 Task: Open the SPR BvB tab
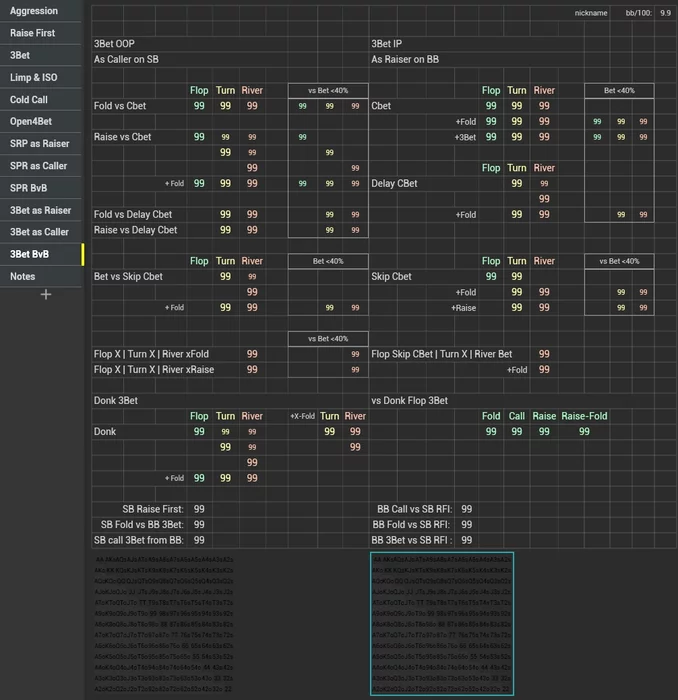point(29,188)
